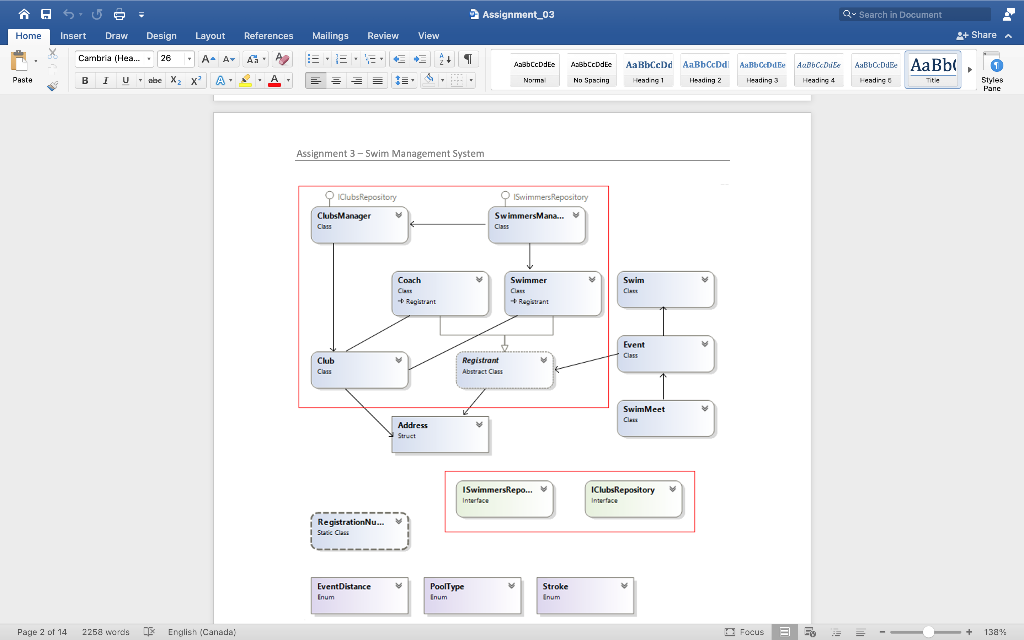Apply the No Spacing style
1024x640 pixels.
tap(591, 70)
